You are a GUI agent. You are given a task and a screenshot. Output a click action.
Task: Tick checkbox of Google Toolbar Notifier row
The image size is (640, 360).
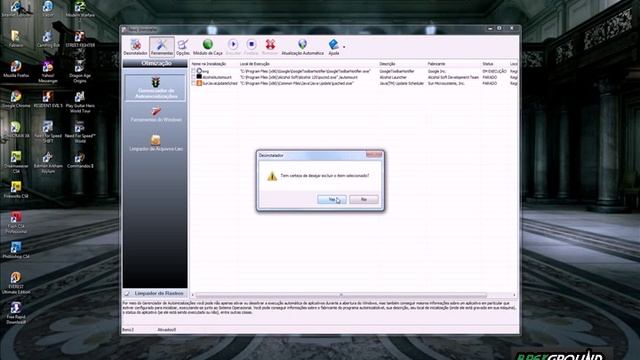click(194, 71)
